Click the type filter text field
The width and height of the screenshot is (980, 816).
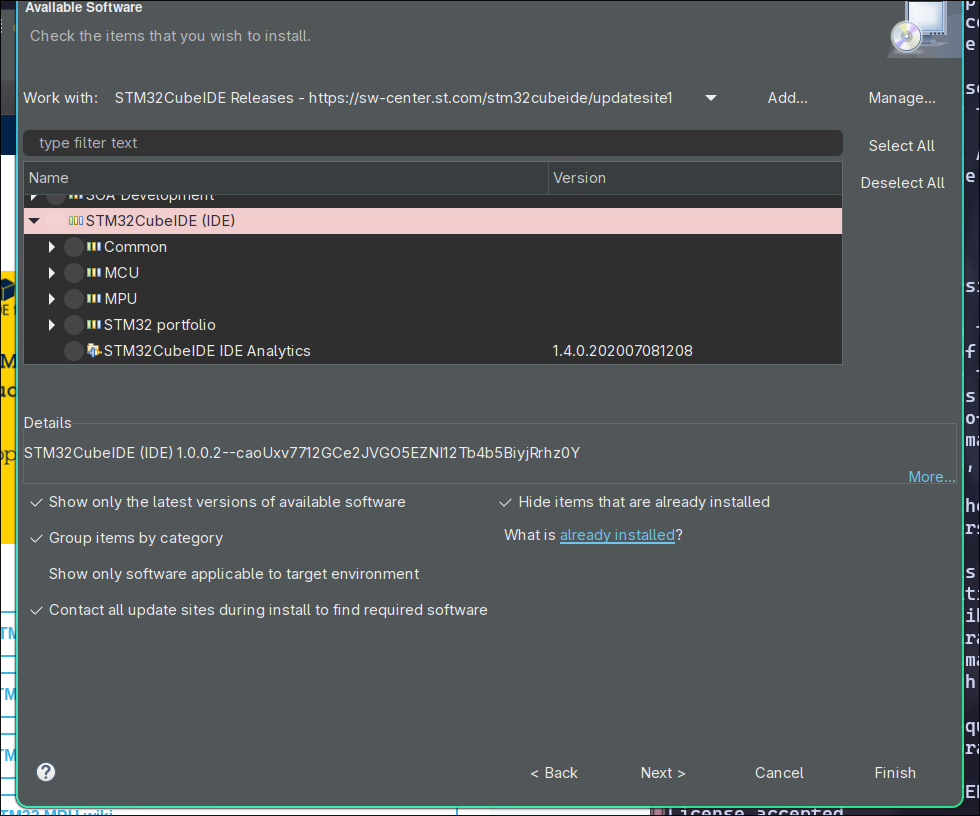(x=430, y=143)
